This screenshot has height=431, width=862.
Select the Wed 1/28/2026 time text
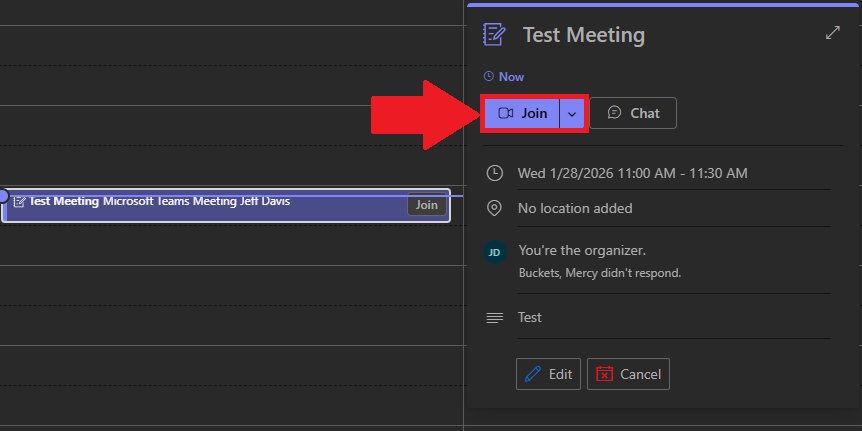click(x=632, y=173)
